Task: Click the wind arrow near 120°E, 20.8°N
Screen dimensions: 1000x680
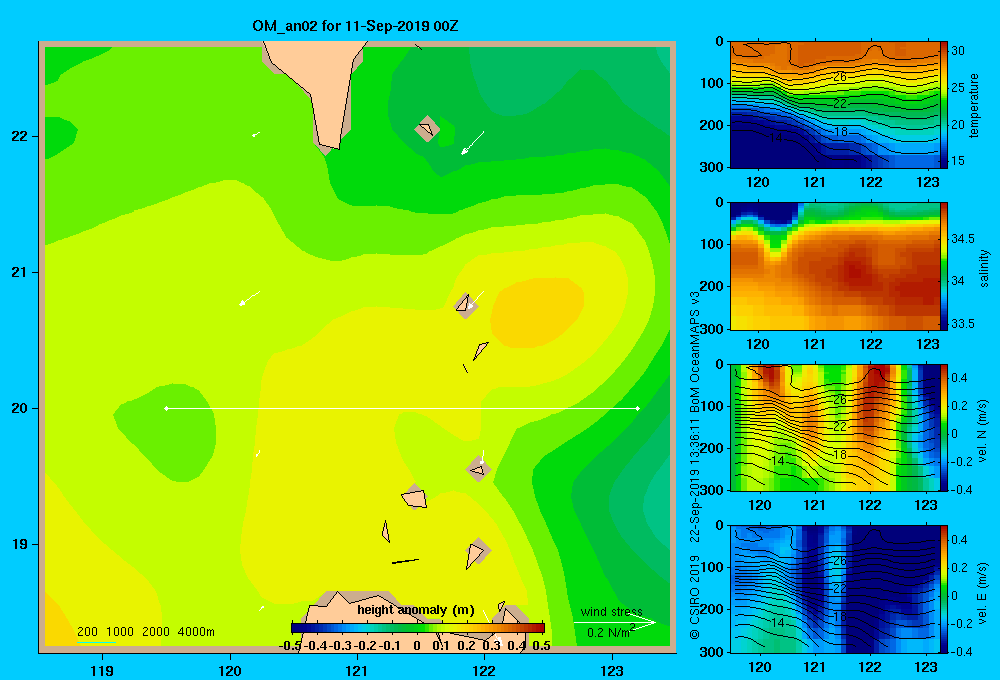Action: pyautogui.click(x=249, y=298)
